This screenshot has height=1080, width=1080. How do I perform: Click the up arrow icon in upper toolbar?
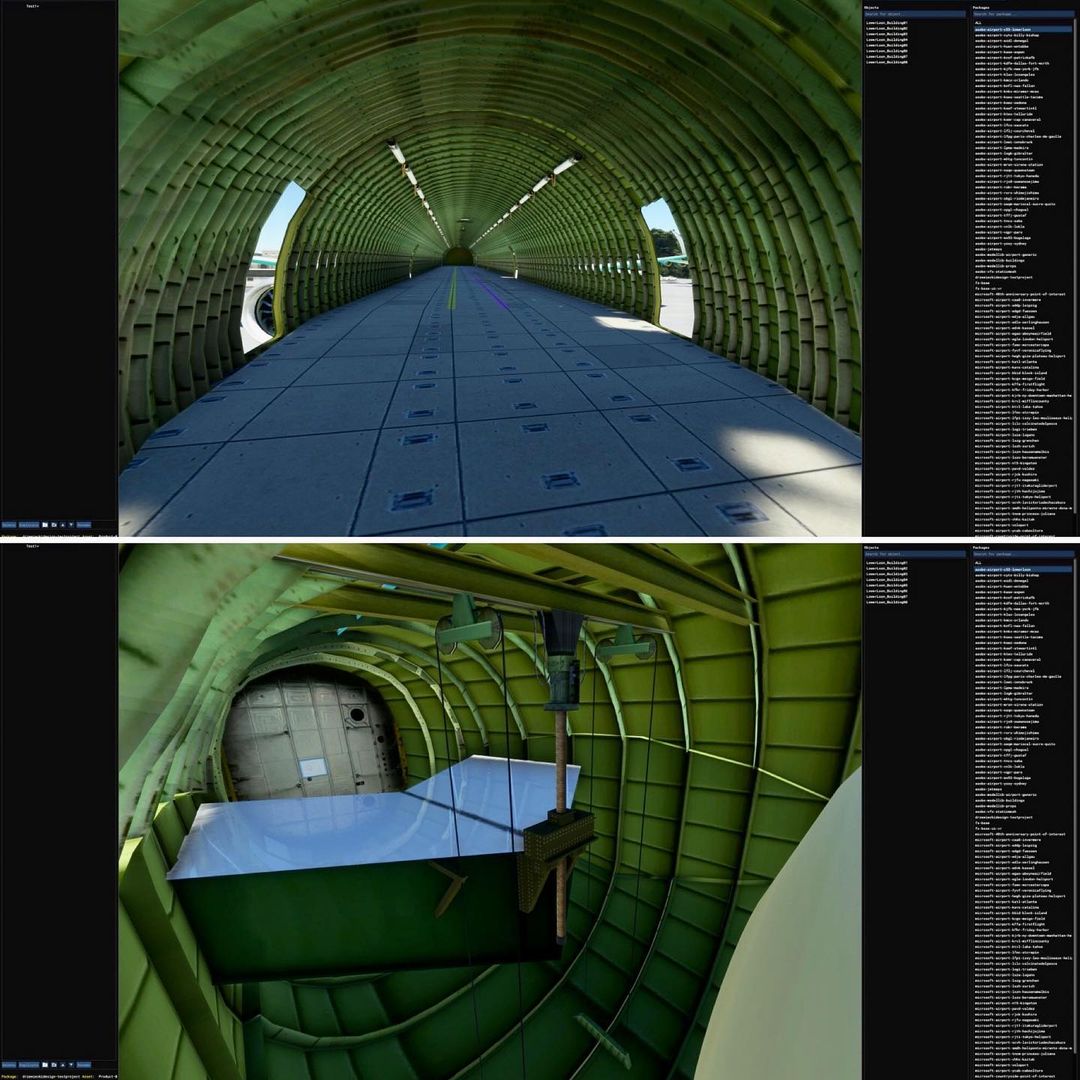62,524
